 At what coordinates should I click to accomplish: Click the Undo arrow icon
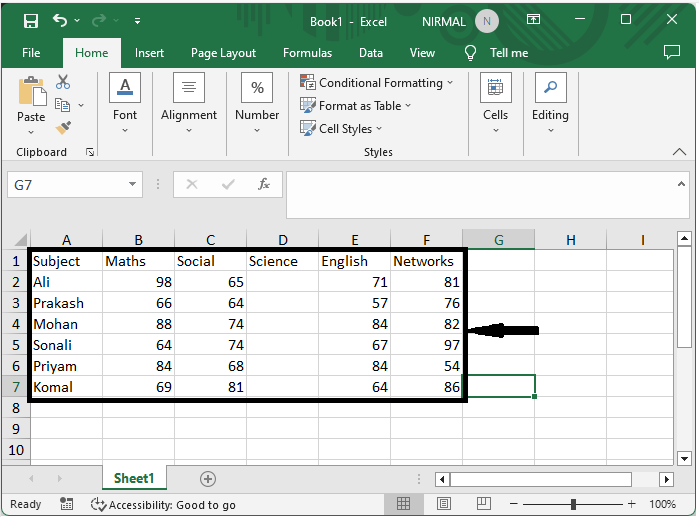[x=60, y=20]
